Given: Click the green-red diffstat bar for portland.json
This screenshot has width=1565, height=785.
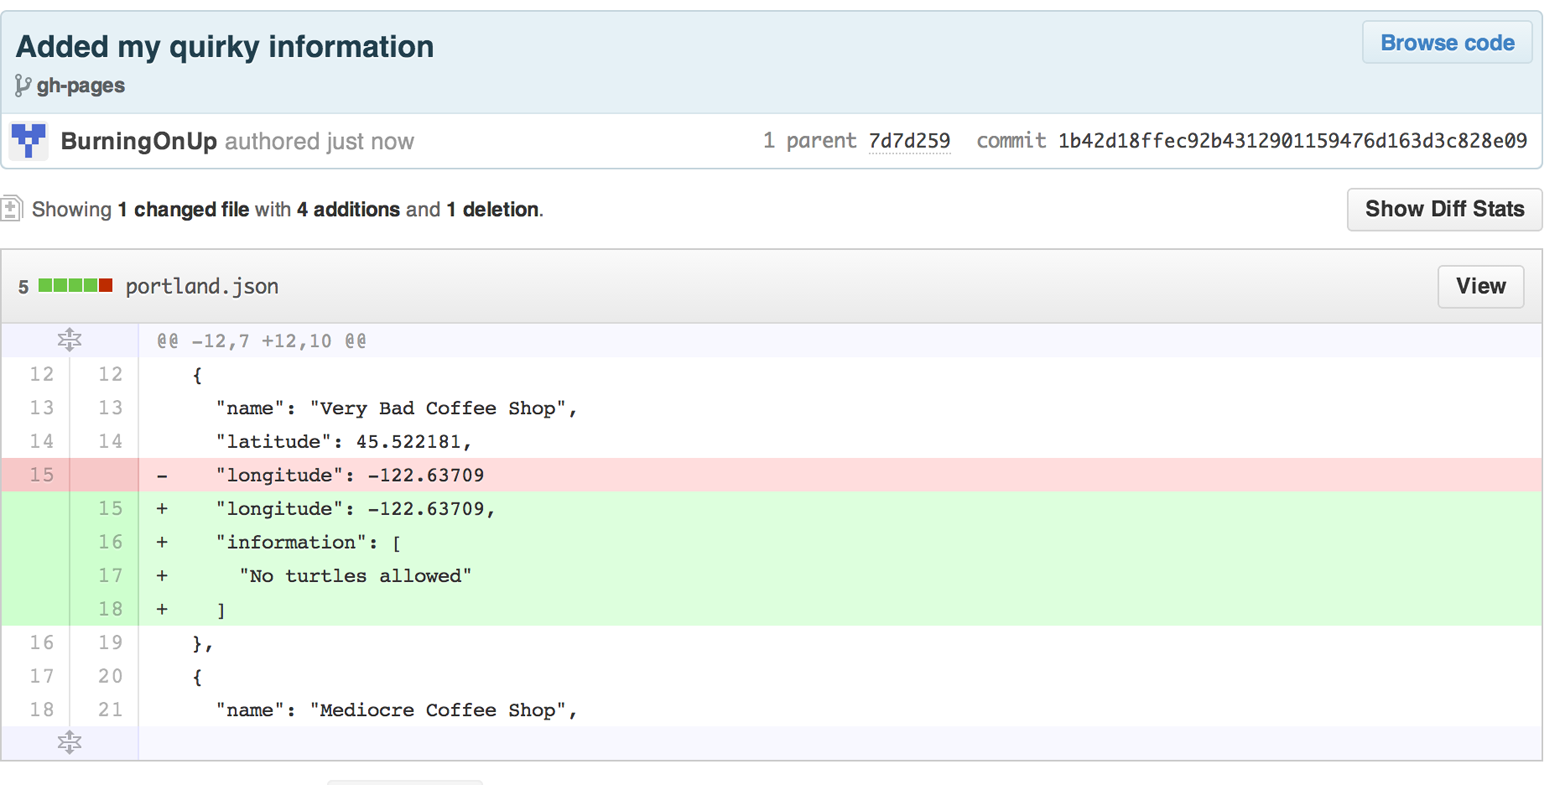Looking at the screenshot, I should (x=75, y=286).
